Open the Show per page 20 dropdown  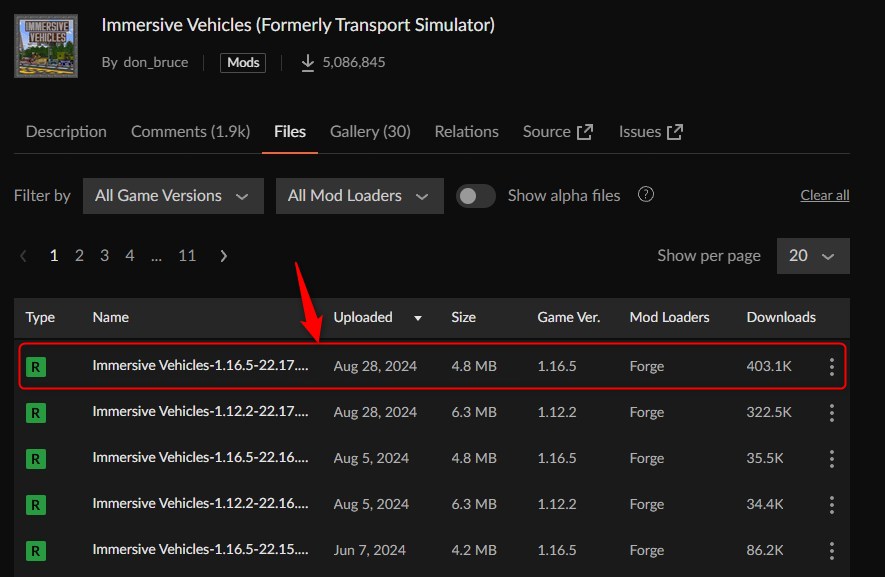point(813,256)
